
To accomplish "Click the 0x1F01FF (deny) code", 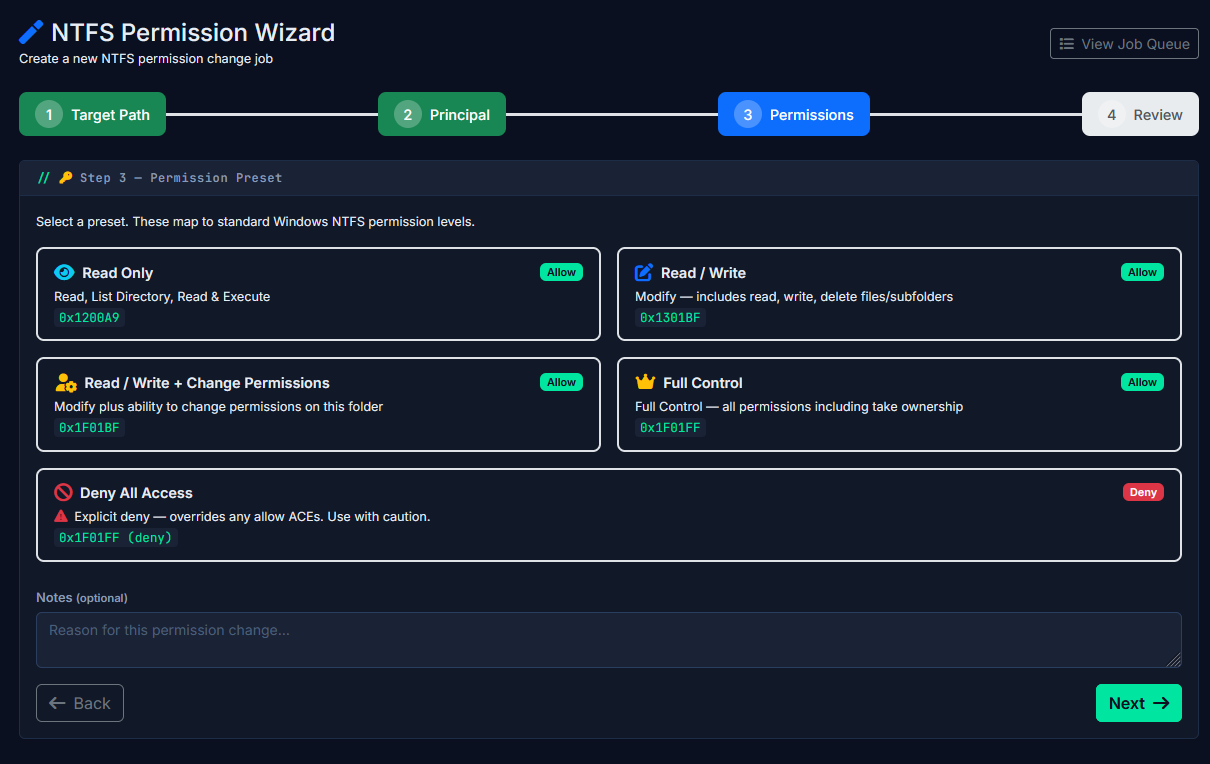I will (x=116, y=538).
